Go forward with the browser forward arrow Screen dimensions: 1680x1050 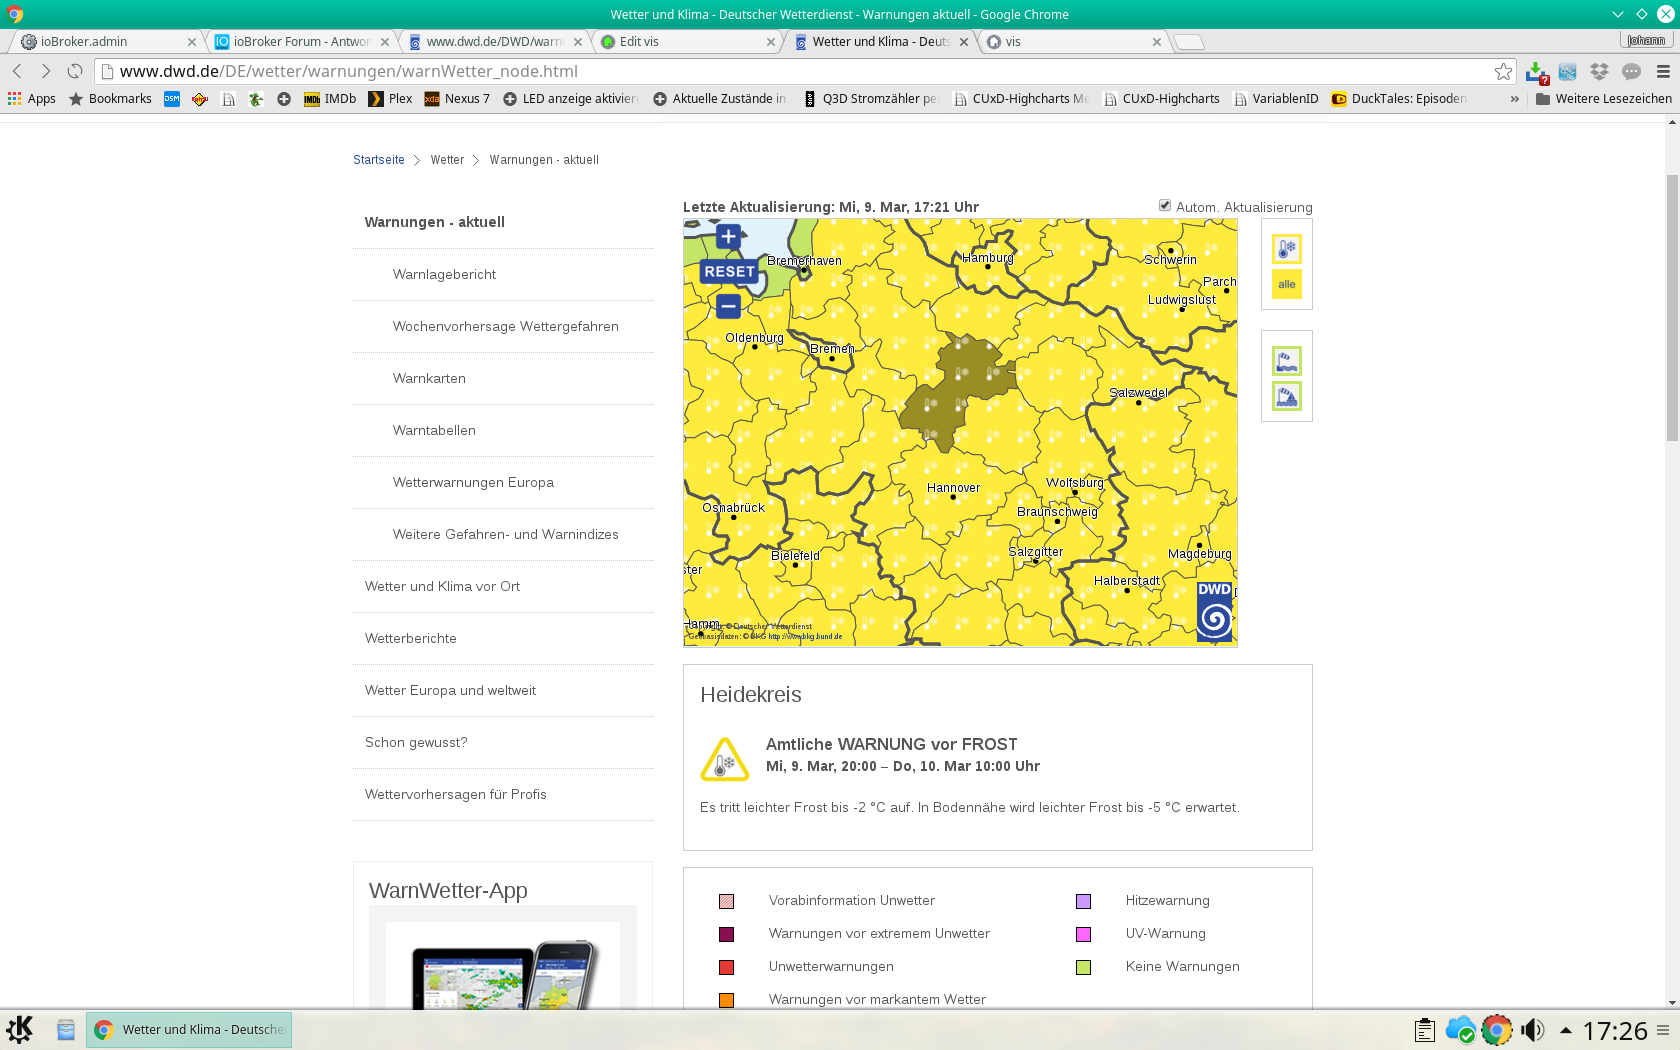(x=45, y=71)
